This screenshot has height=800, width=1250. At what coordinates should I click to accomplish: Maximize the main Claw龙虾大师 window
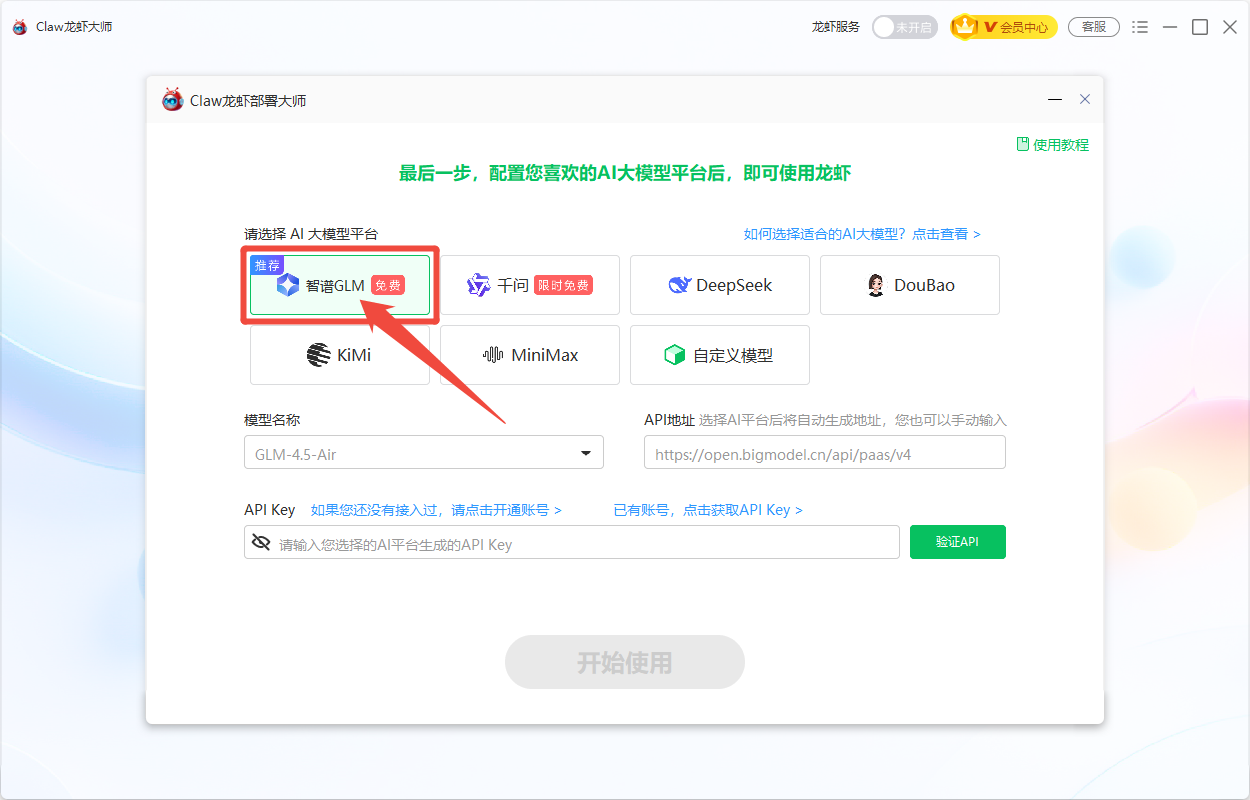(x=1200, y=27)
